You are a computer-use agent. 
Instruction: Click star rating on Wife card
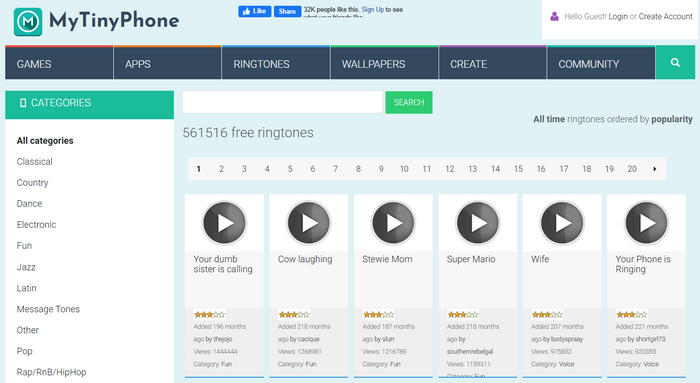pos(547,315)
